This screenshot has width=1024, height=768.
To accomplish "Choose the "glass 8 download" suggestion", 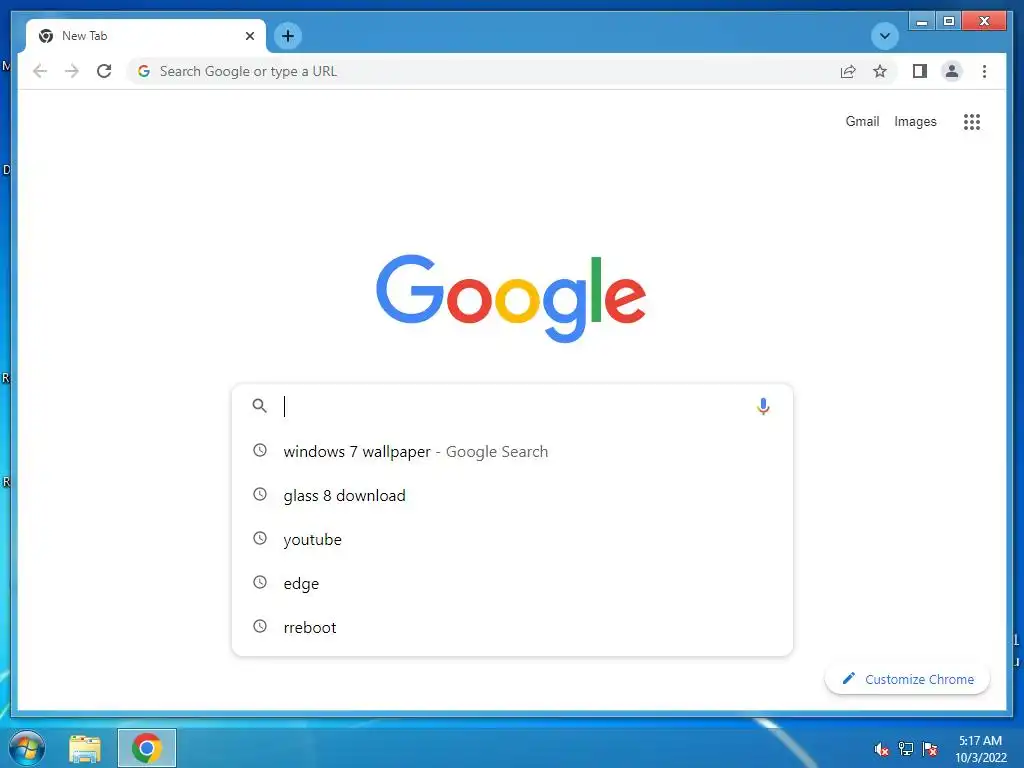I will 512,496.
